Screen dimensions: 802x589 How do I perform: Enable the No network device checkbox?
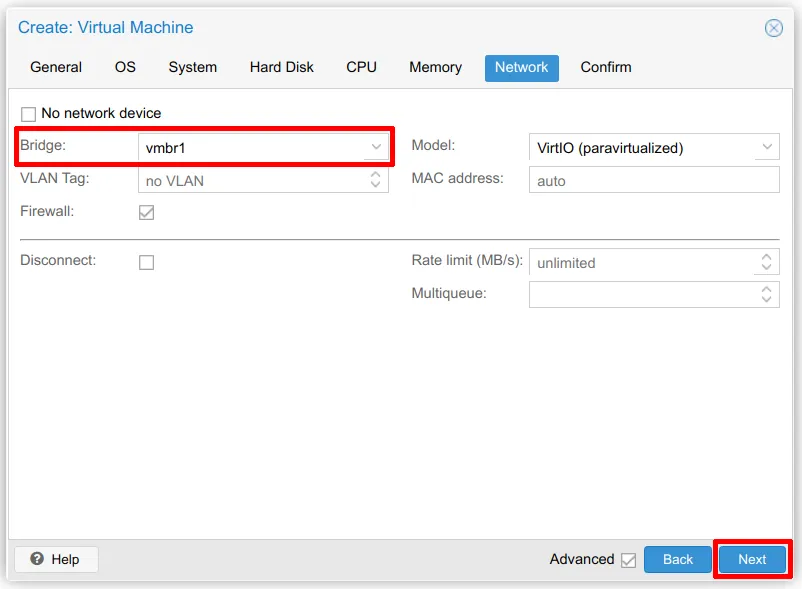(28, 114)
